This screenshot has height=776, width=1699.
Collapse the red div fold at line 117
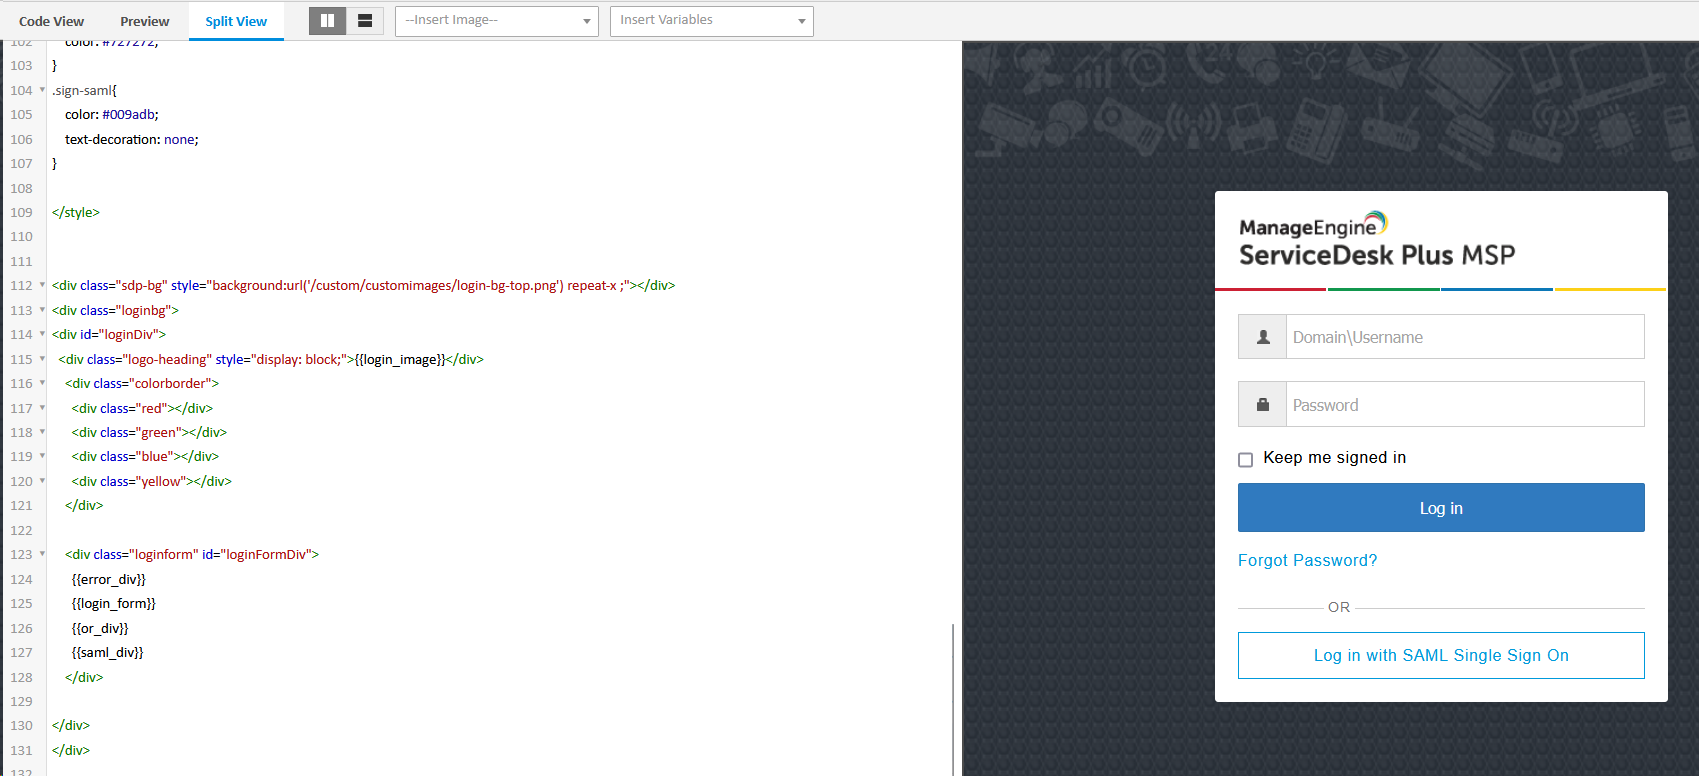point(42,408)
